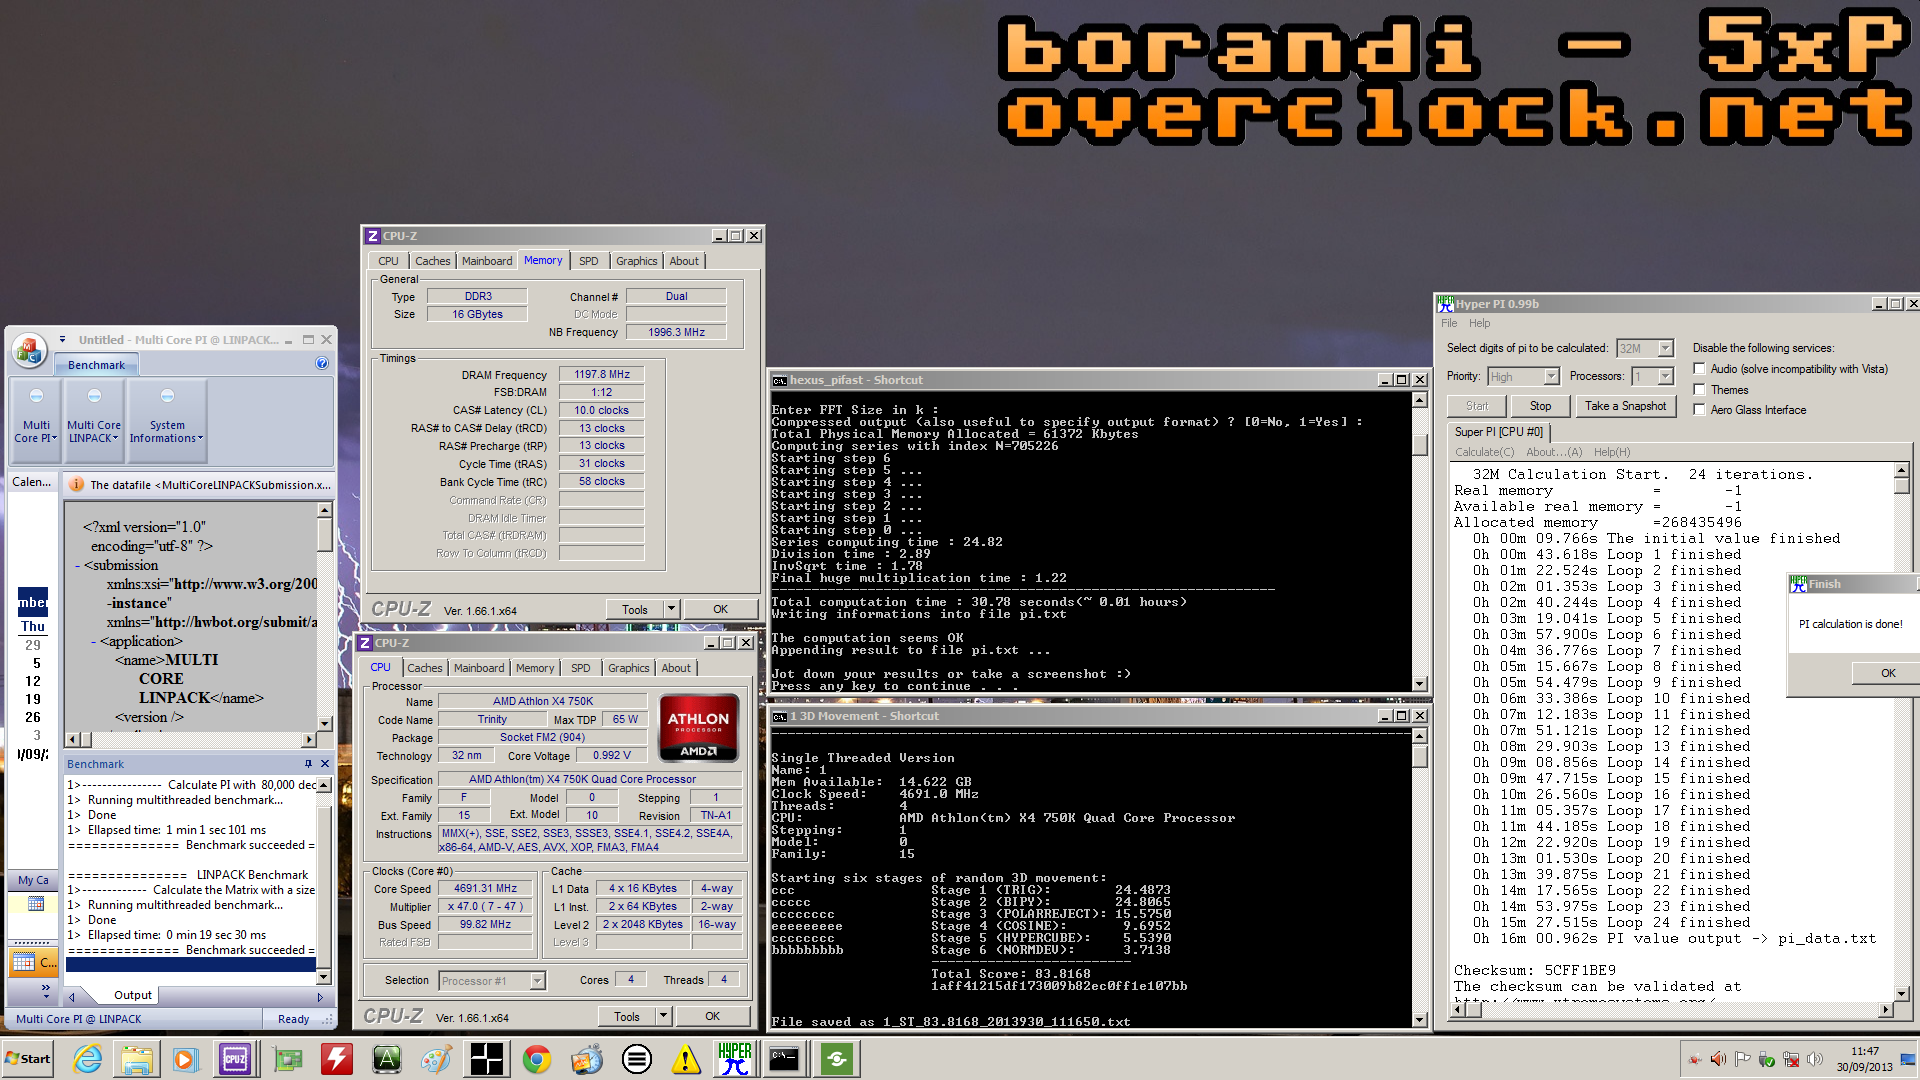Click Stop button in Hyper PI

(1540, 406)
